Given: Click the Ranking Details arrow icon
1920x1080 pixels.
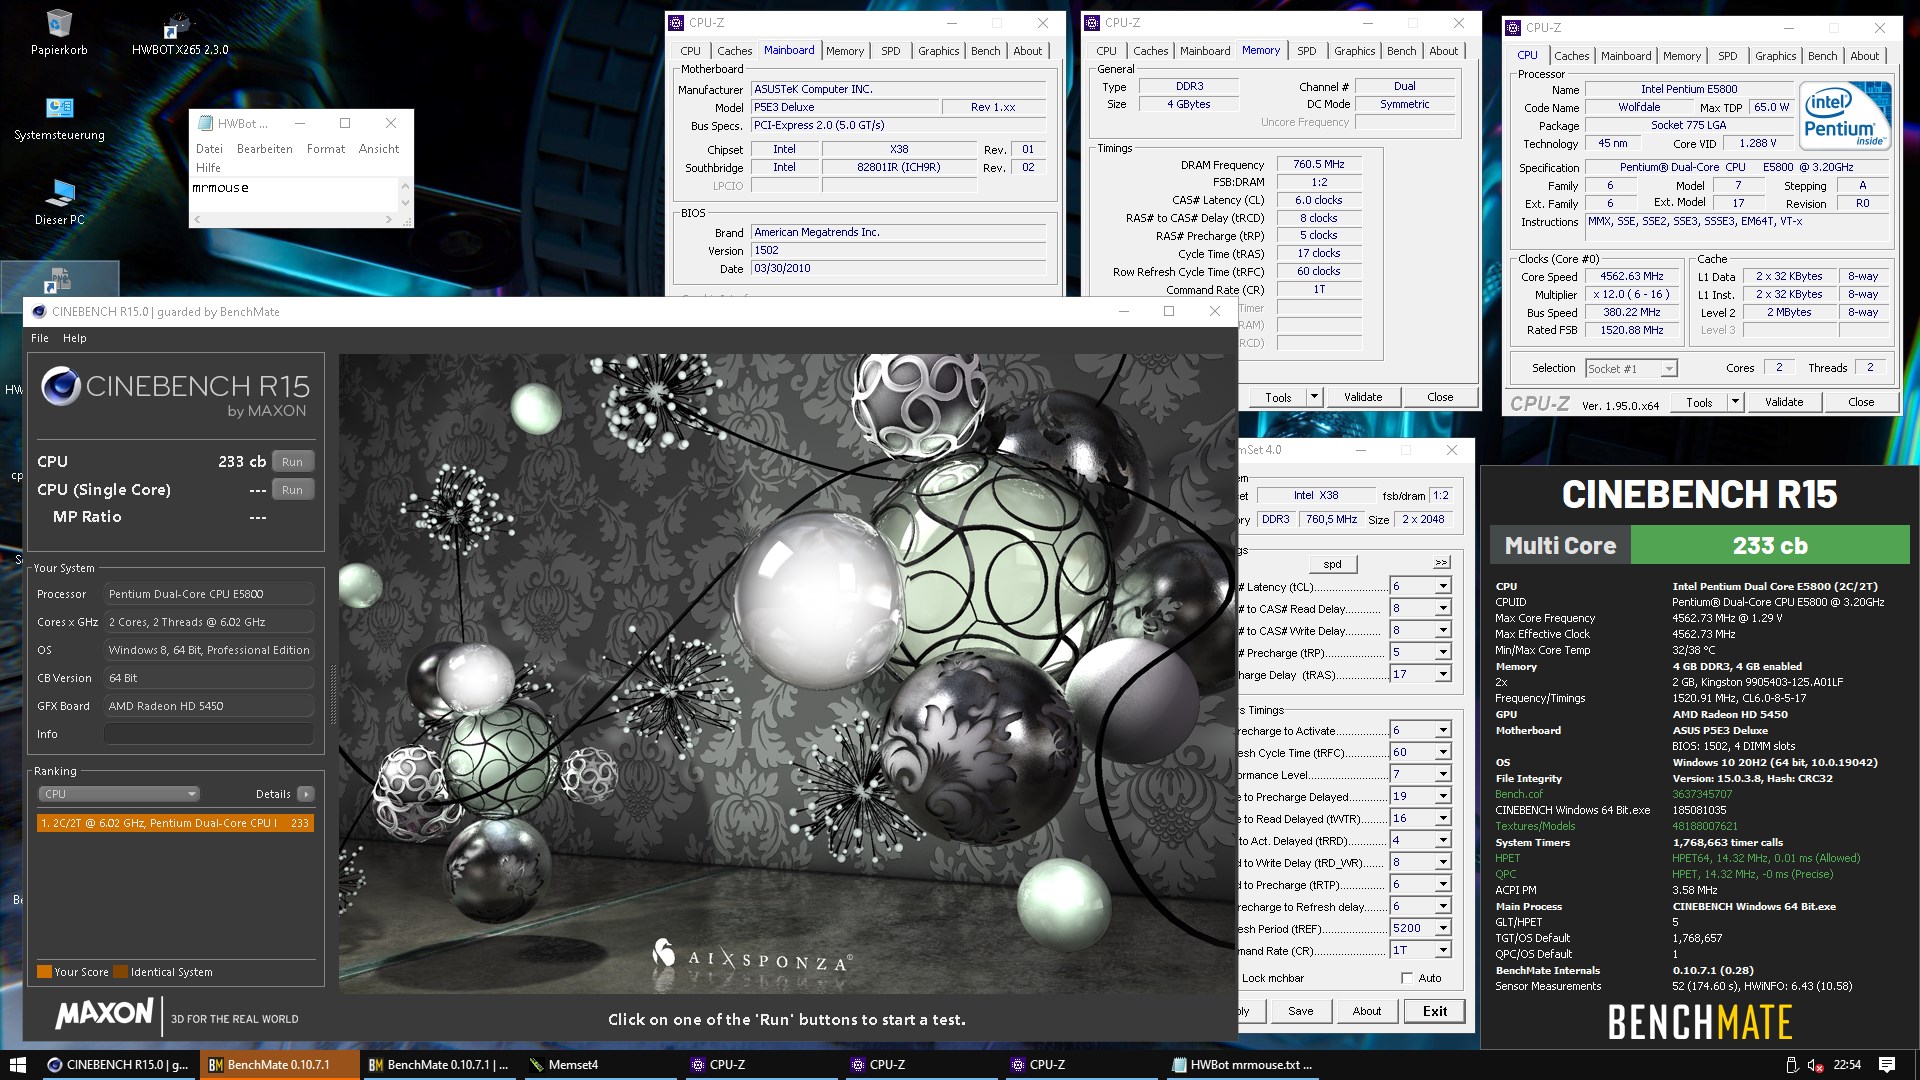Looking at the screenshot, I should [x=306, y=794].
